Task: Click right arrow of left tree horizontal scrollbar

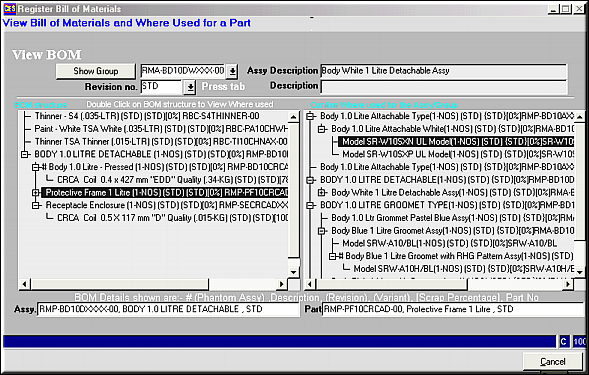Action: pos(282,284)
